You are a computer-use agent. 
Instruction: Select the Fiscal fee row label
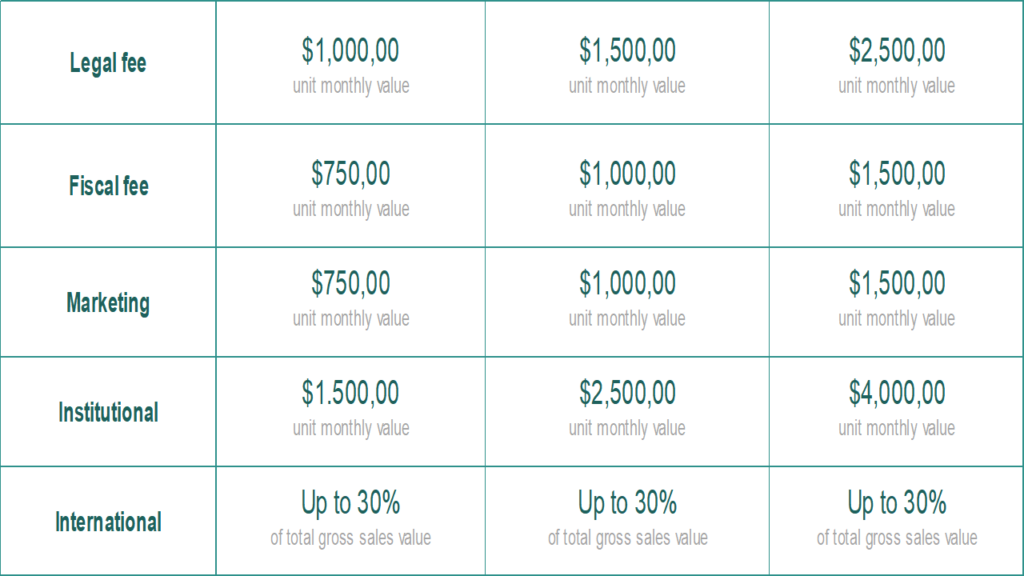[108, 186]
